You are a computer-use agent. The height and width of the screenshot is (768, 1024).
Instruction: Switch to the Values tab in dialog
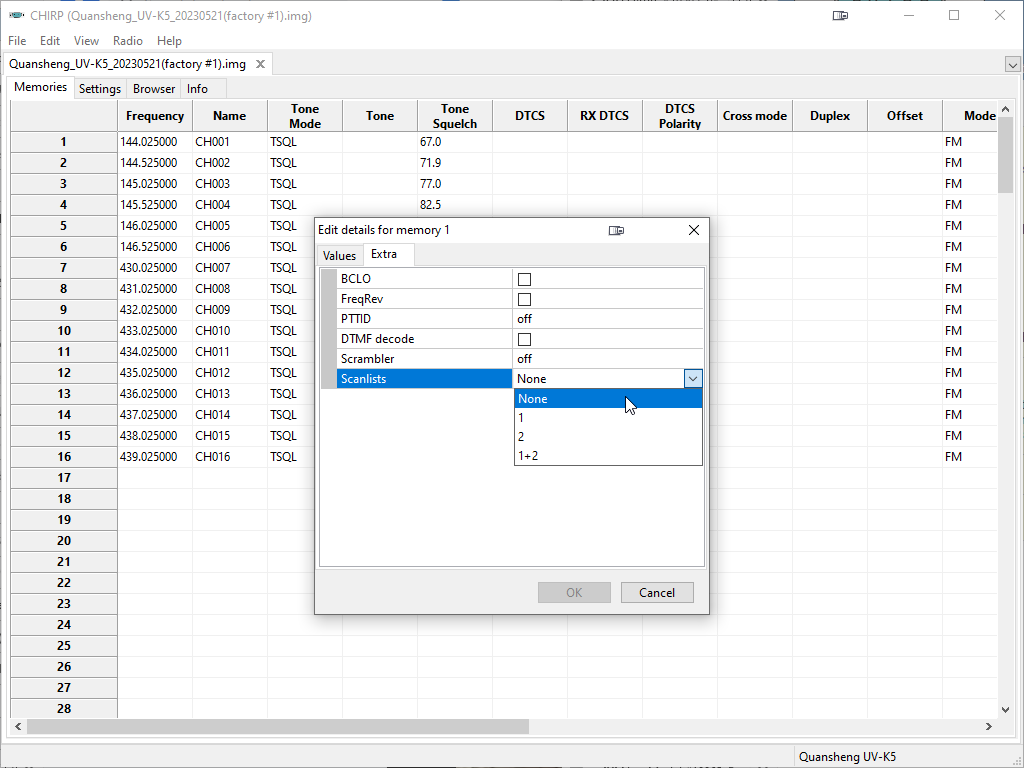point(340,255)
